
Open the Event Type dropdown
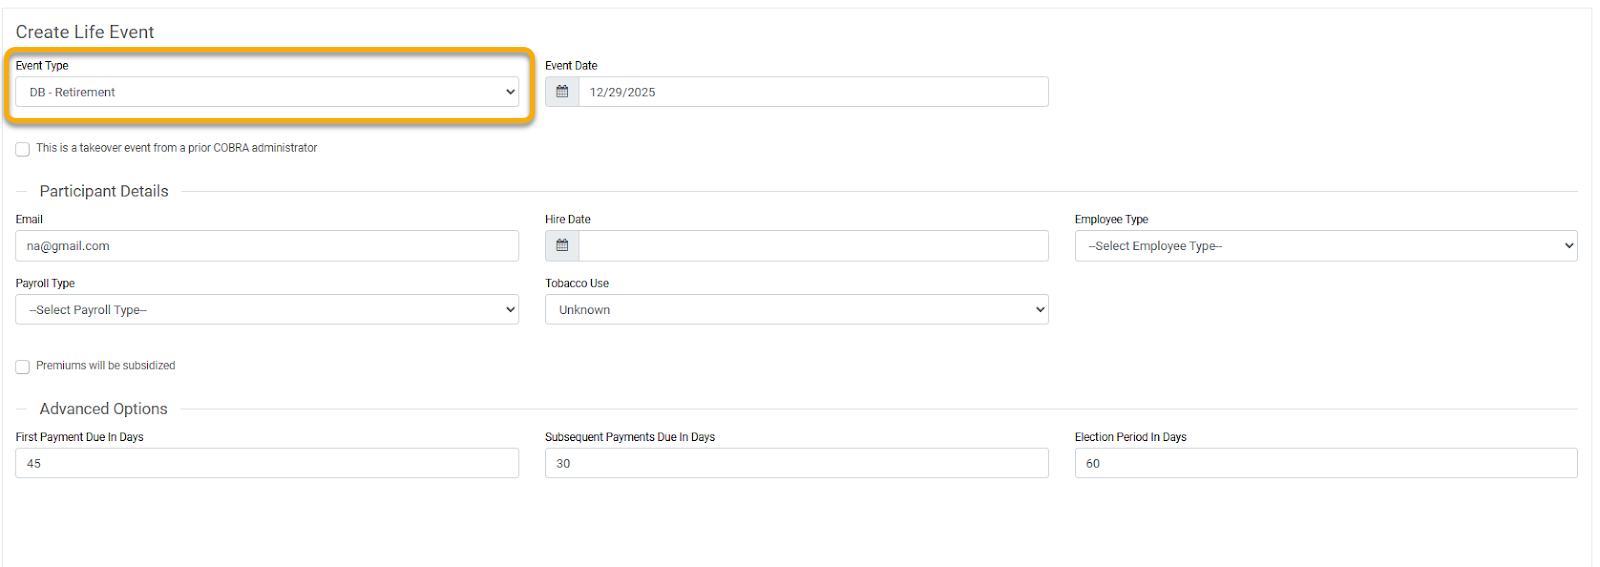[267, 92]
